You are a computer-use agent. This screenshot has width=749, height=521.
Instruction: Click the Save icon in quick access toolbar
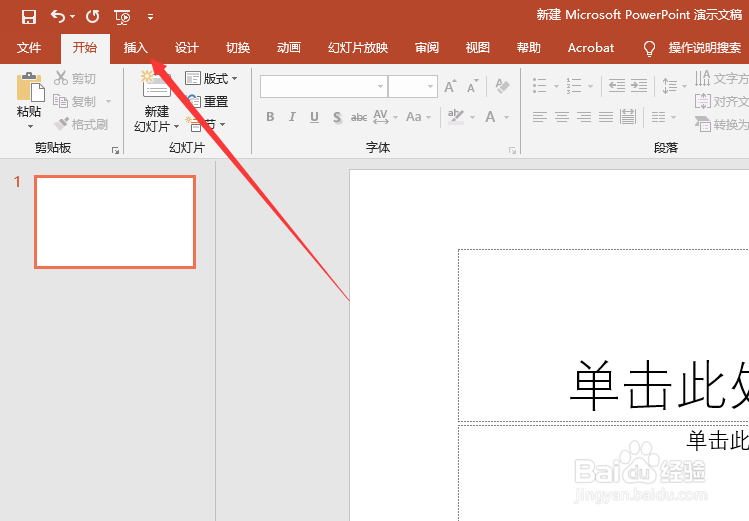[x=29, y=17]
